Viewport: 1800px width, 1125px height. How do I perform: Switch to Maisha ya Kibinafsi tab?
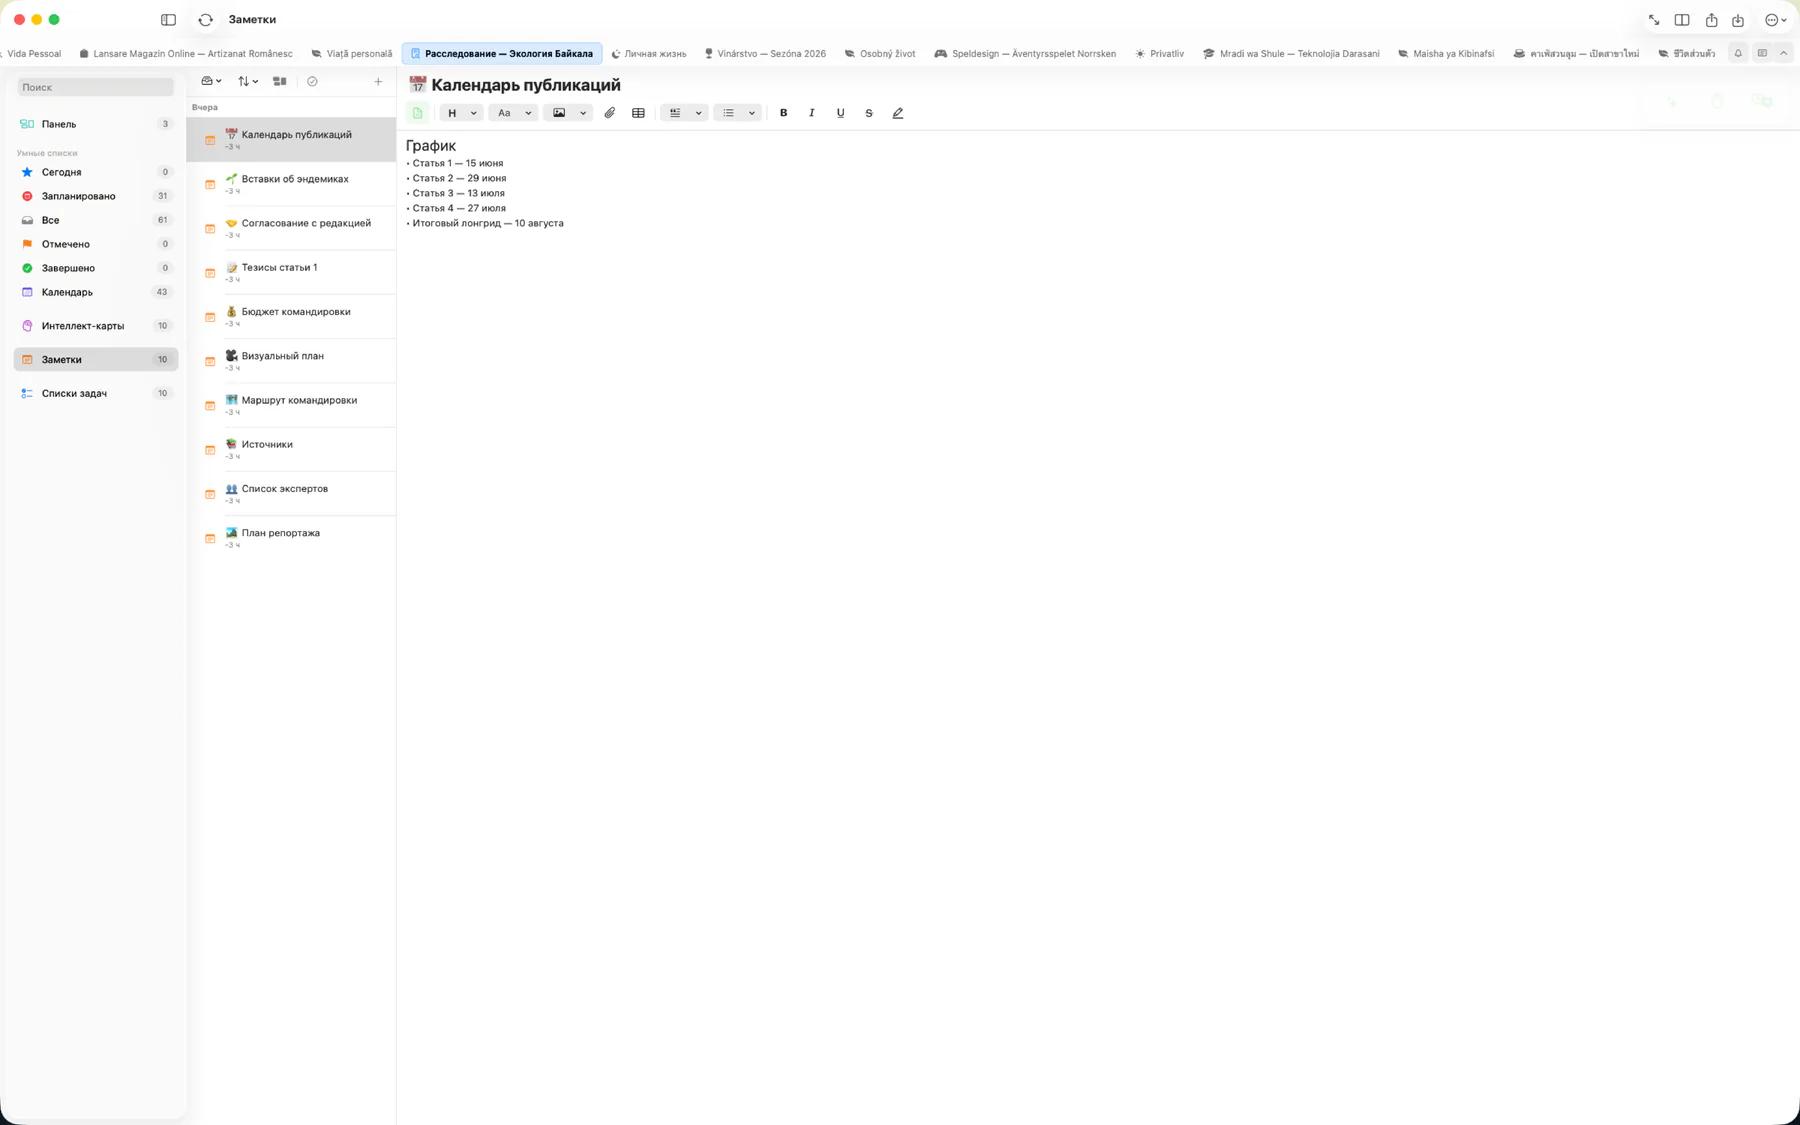1446,54
